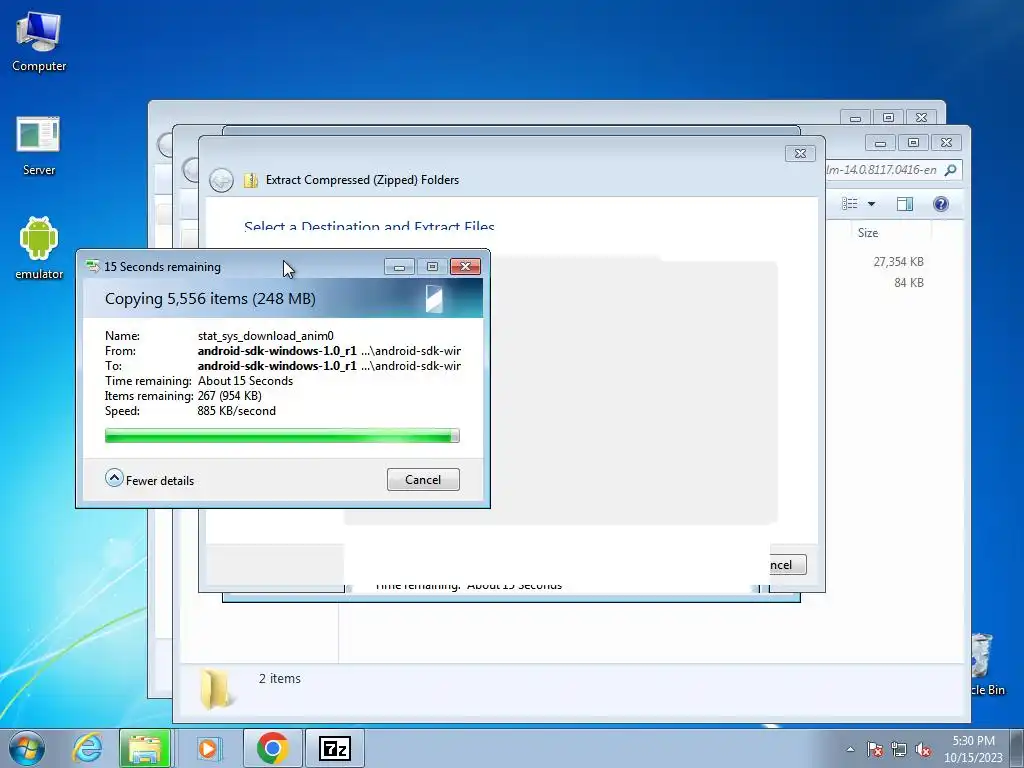Click the green copy progress bar

[282, 436]
